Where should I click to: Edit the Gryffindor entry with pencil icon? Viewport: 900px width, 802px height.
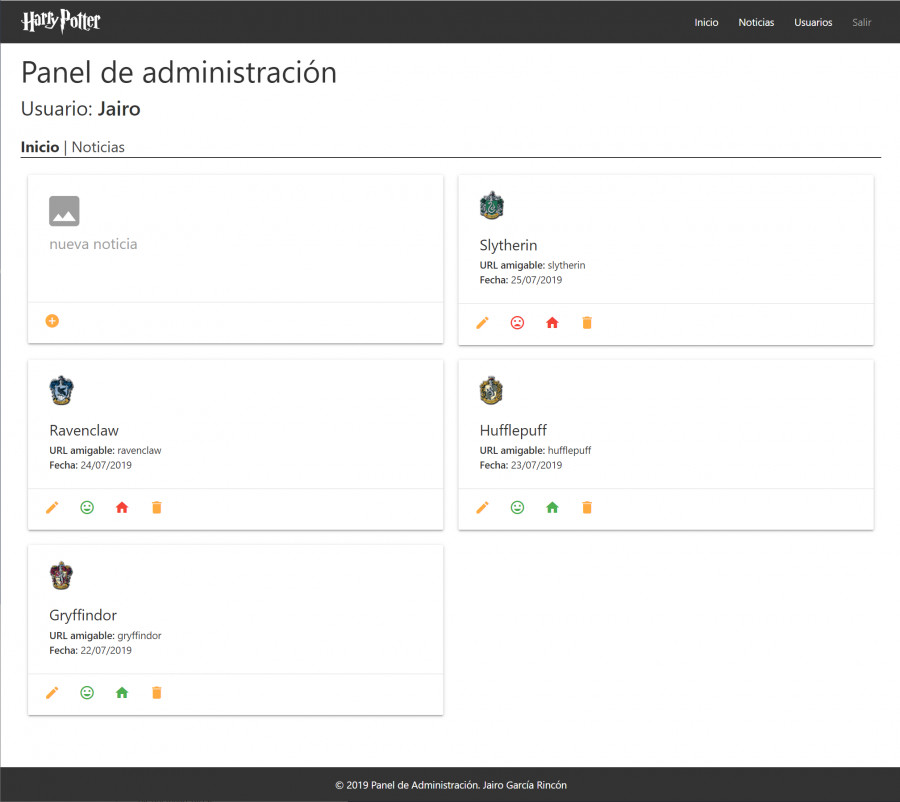[x=52, y=693]
